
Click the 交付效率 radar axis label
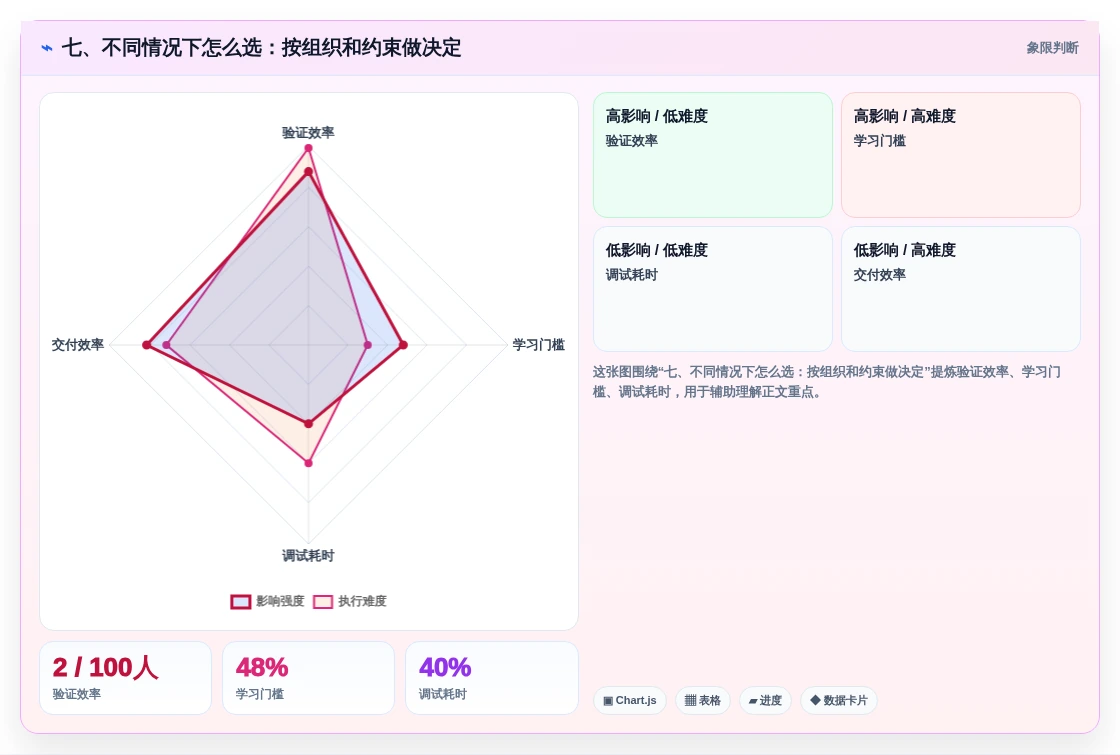coord(78,345)
